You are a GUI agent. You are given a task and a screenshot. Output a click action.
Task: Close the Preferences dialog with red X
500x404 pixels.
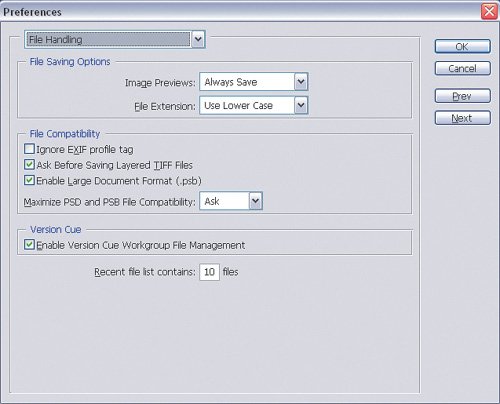tap(489, 12)
